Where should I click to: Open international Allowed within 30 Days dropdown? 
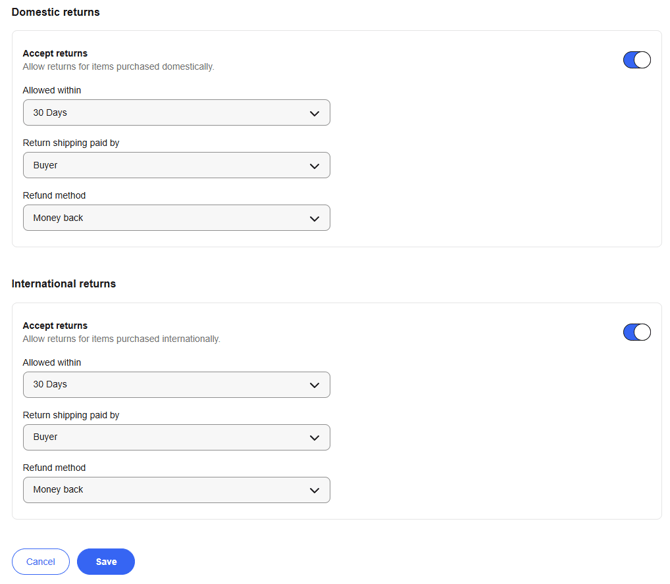[x=176, y=384]
